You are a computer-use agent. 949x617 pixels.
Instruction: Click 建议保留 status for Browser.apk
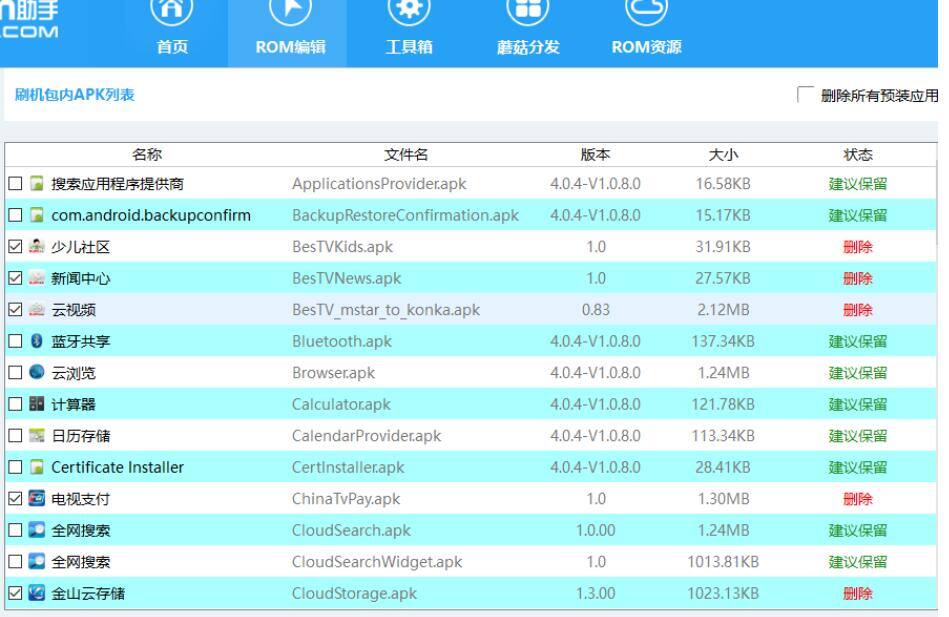coord(857,373)
